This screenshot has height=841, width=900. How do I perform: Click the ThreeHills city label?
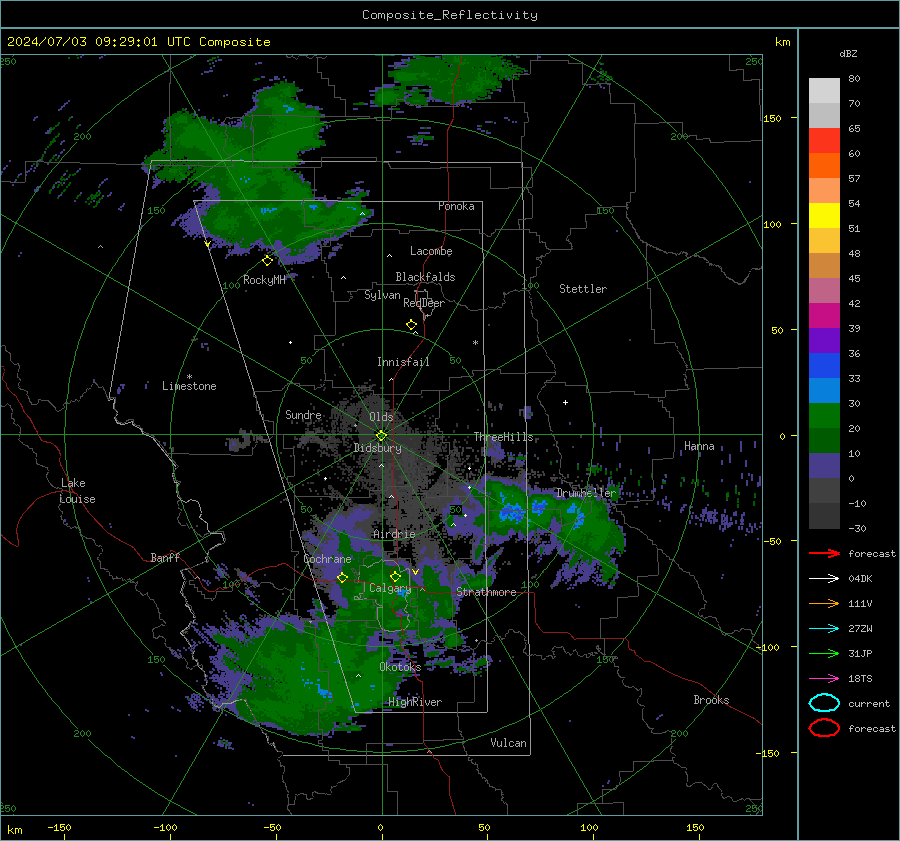pos(503,437)
